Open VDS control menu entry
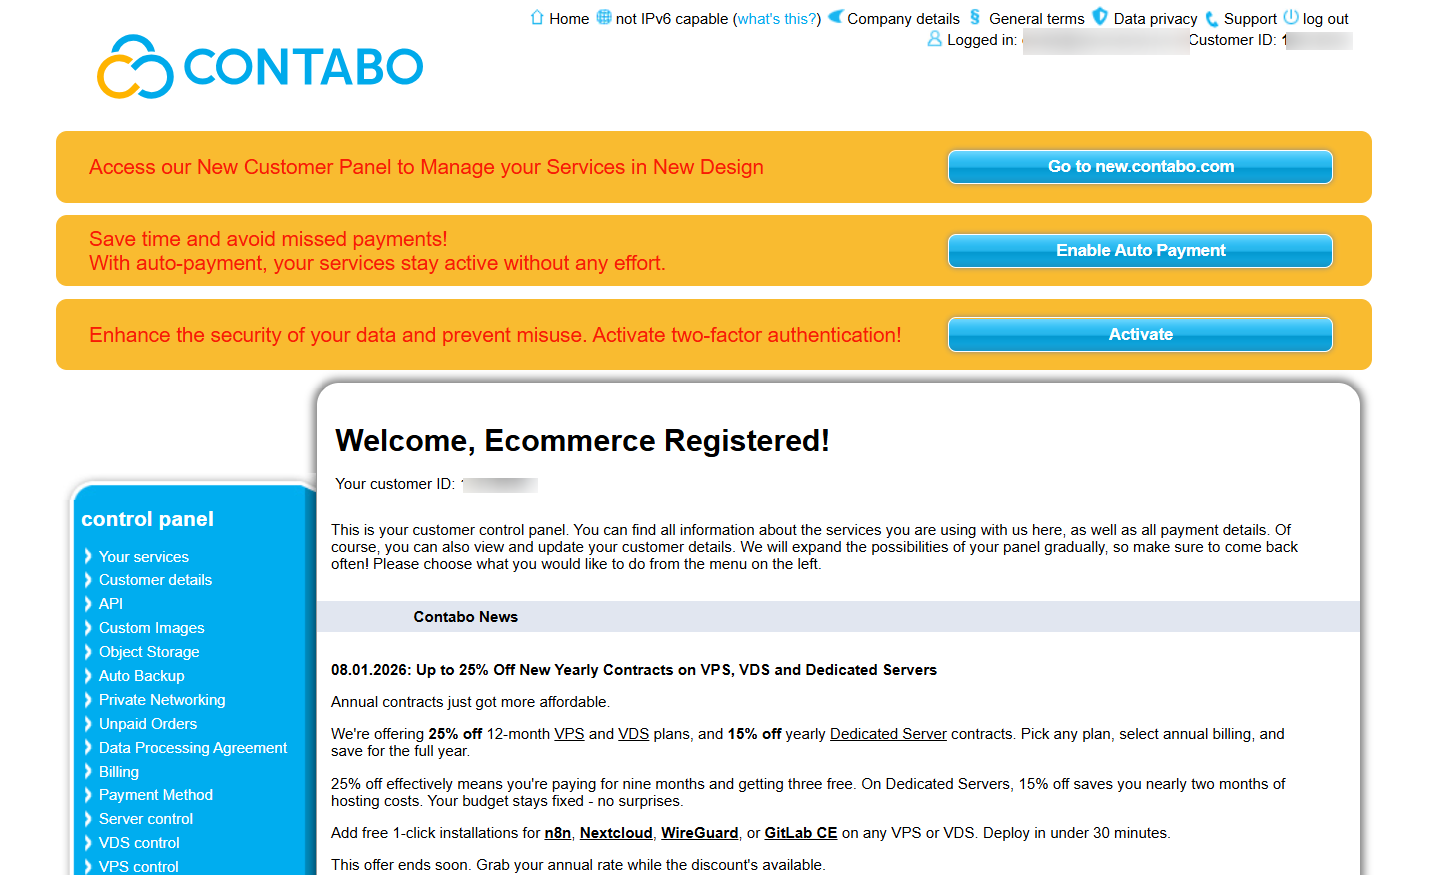Image resolution: width=1433 pixels, height=875 pixels. click(139, 843)
